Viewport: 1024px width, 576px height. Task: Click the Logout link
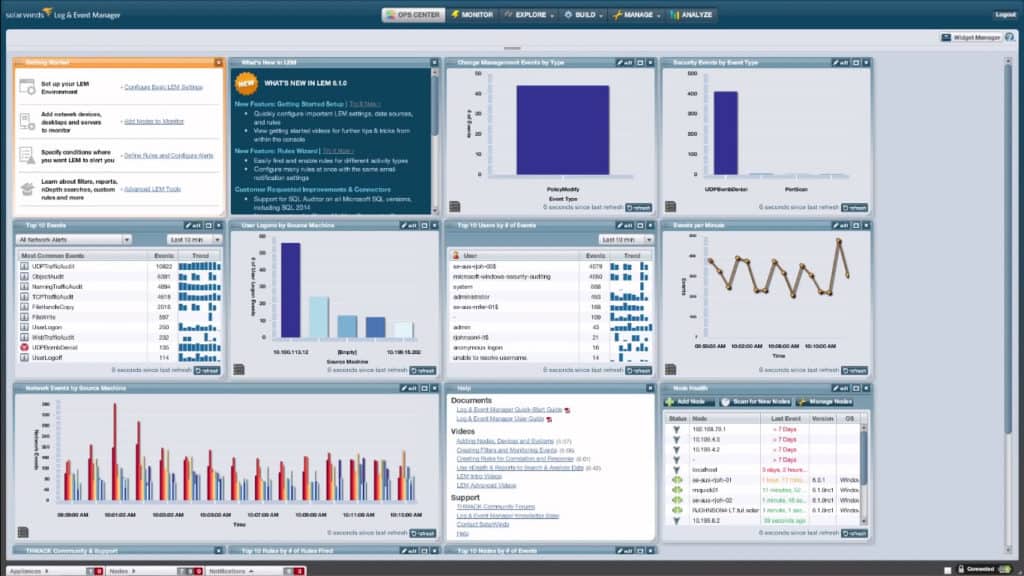point(1005,14)
